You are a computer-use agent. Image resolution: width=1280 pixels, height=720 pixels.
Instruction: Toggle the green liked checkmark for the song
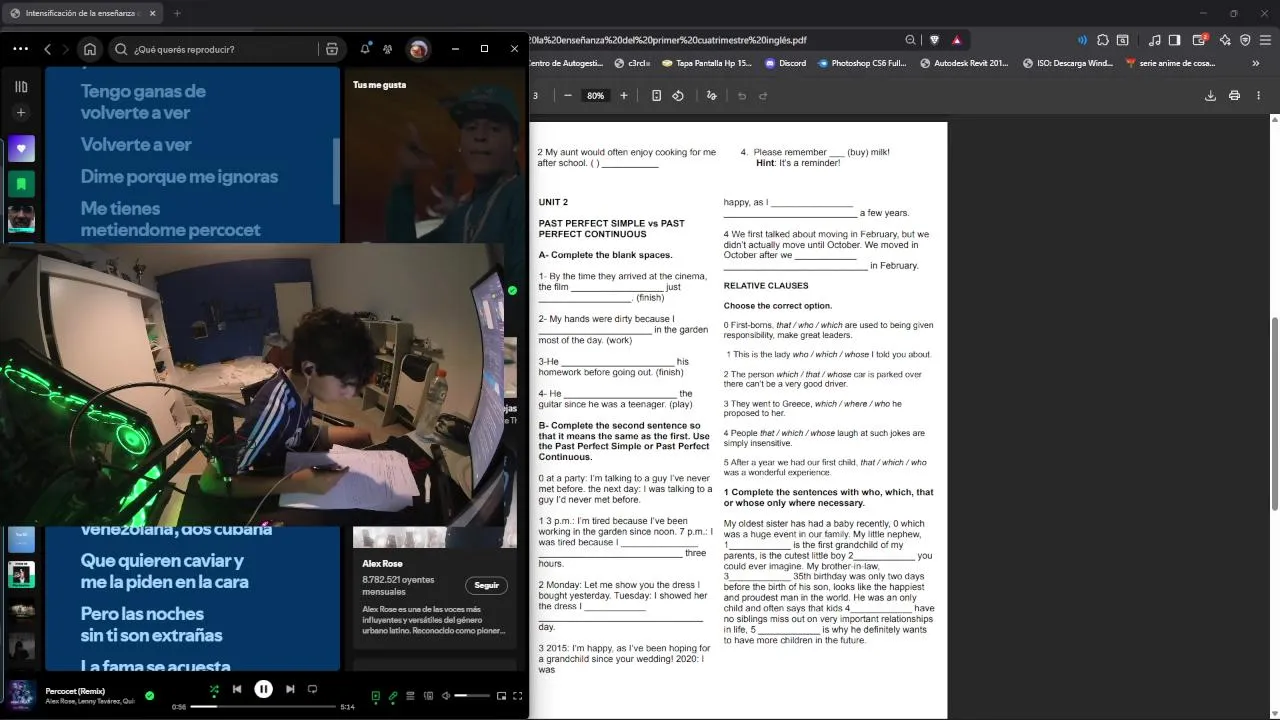[150, 695]
